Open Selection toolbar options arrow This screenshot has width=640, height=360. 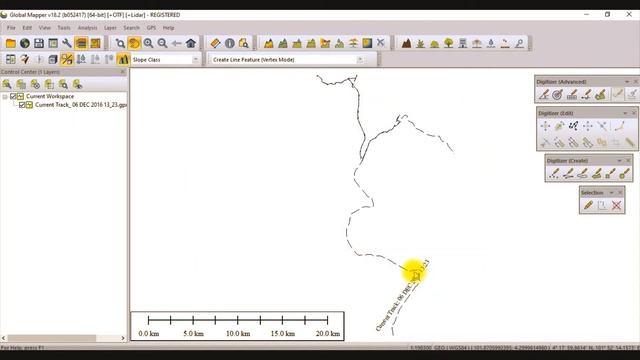(611, 193)
